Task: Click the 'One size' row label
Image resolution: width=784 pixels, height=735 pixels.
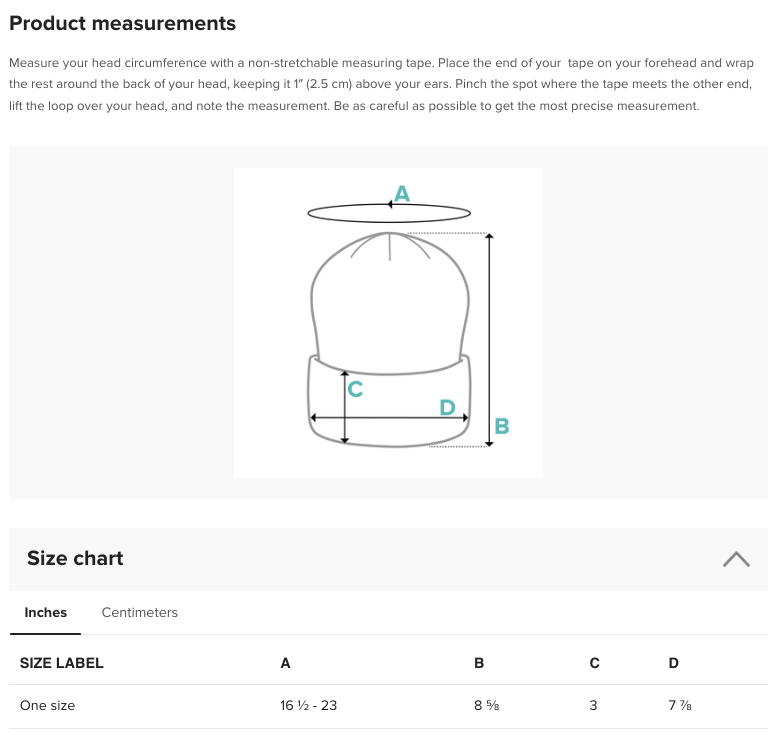Action: point(48,706)
